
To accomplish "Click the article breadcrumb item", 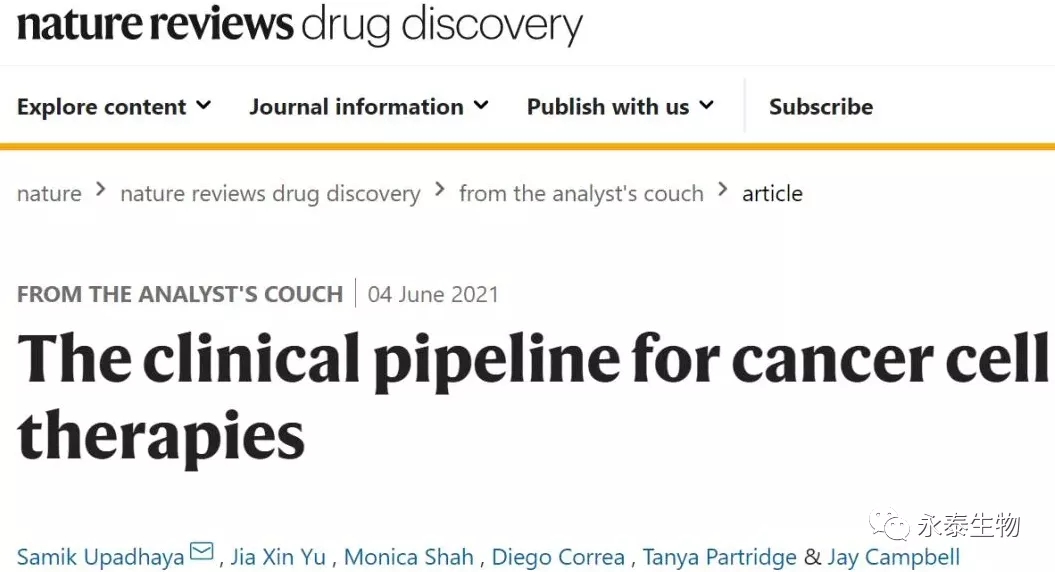I will click(772, 193).
